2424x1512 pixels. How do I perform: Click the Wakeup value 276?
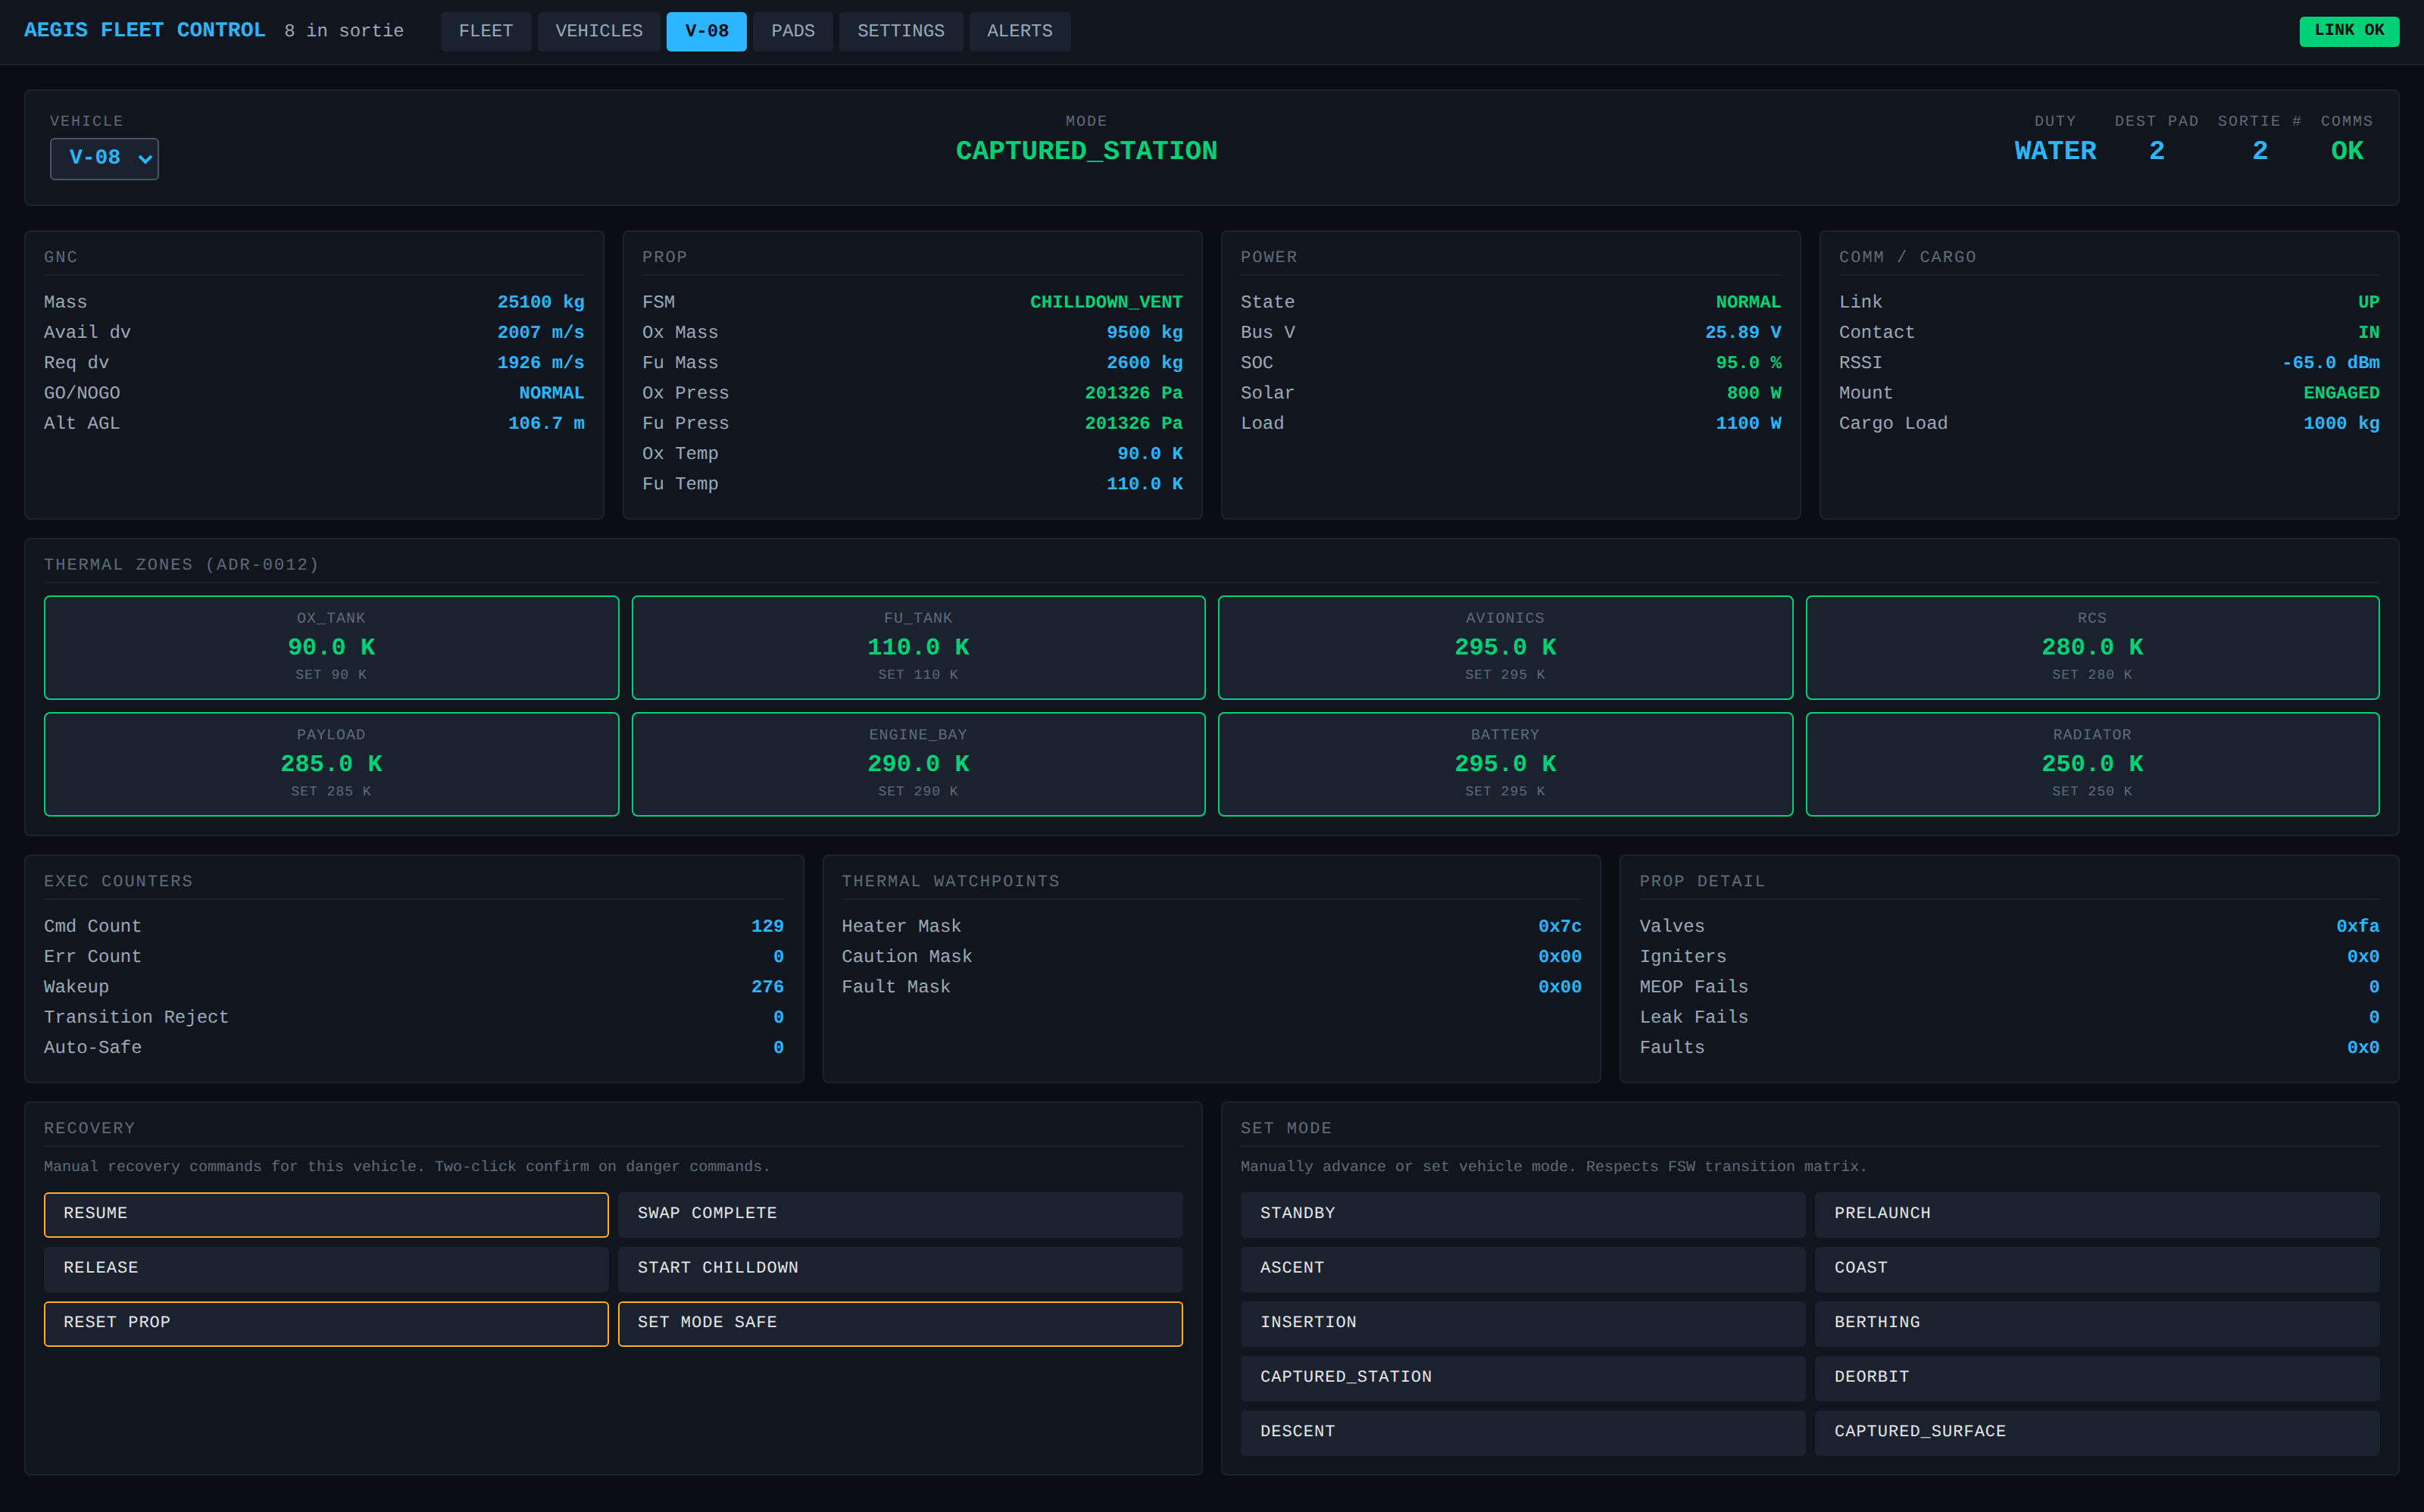767,987
